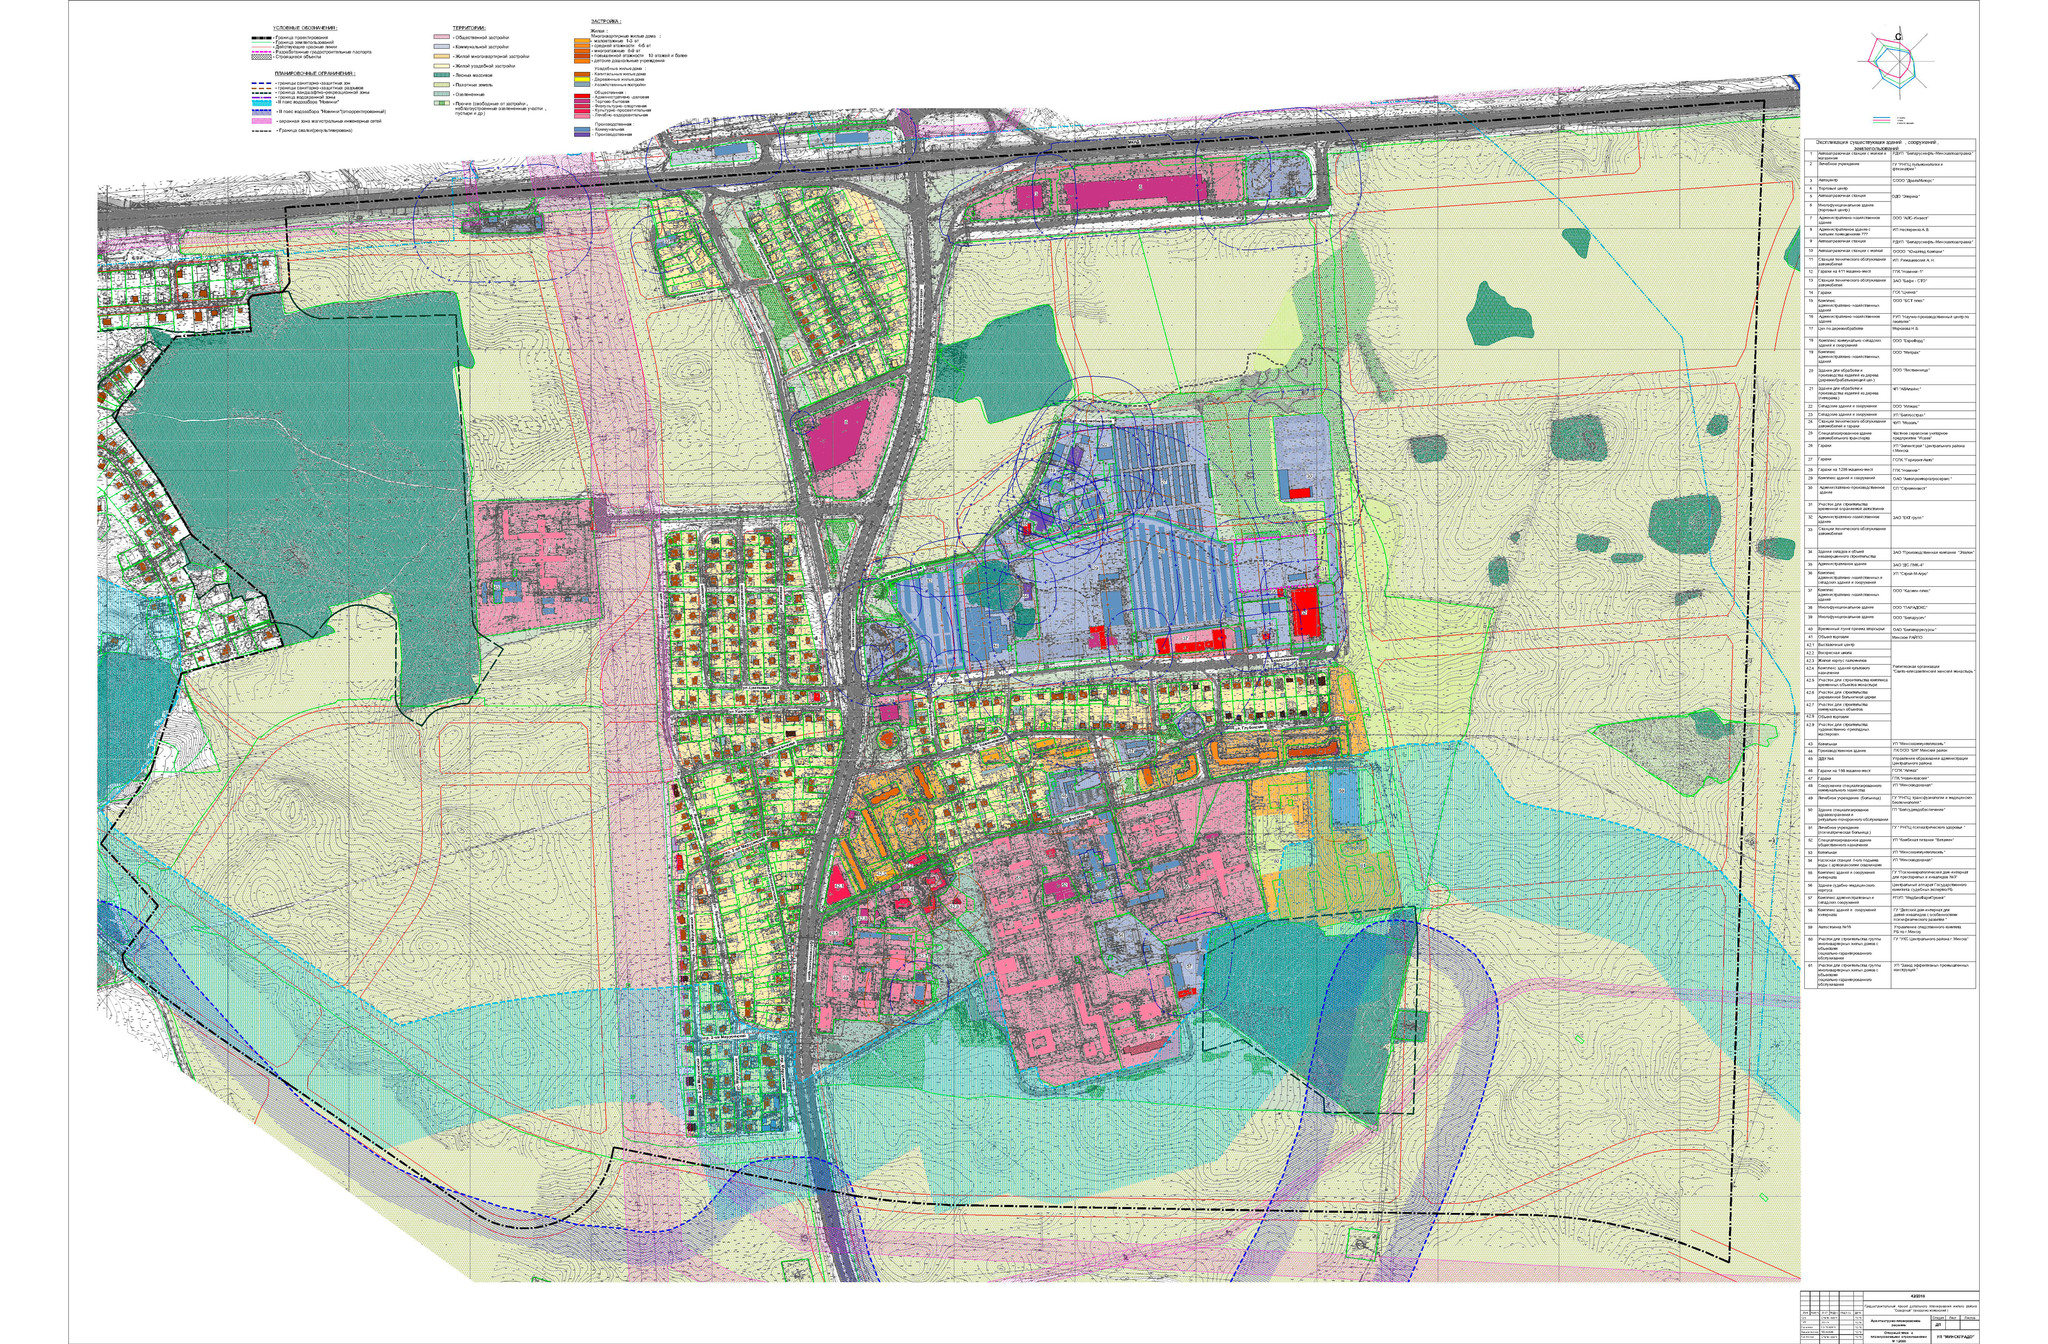Image resolution: width=2048 pixels, height=1344 pixels.
Task: Click the 'ДДУ №4' table row
Action: click(1890, 761)
